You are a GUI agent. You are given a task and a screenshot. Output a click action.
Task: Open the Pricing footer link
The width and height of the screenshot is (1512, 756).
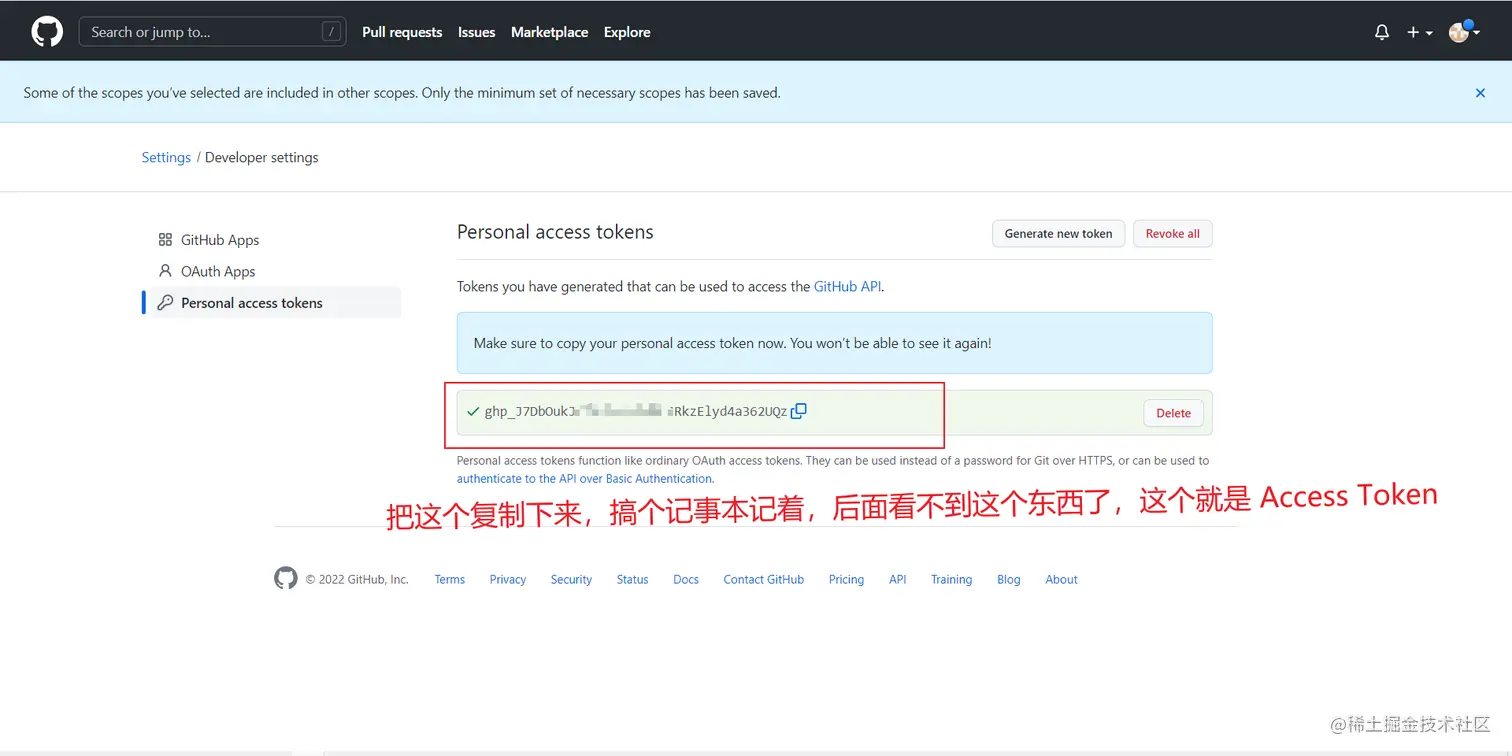tap(846, 579)
